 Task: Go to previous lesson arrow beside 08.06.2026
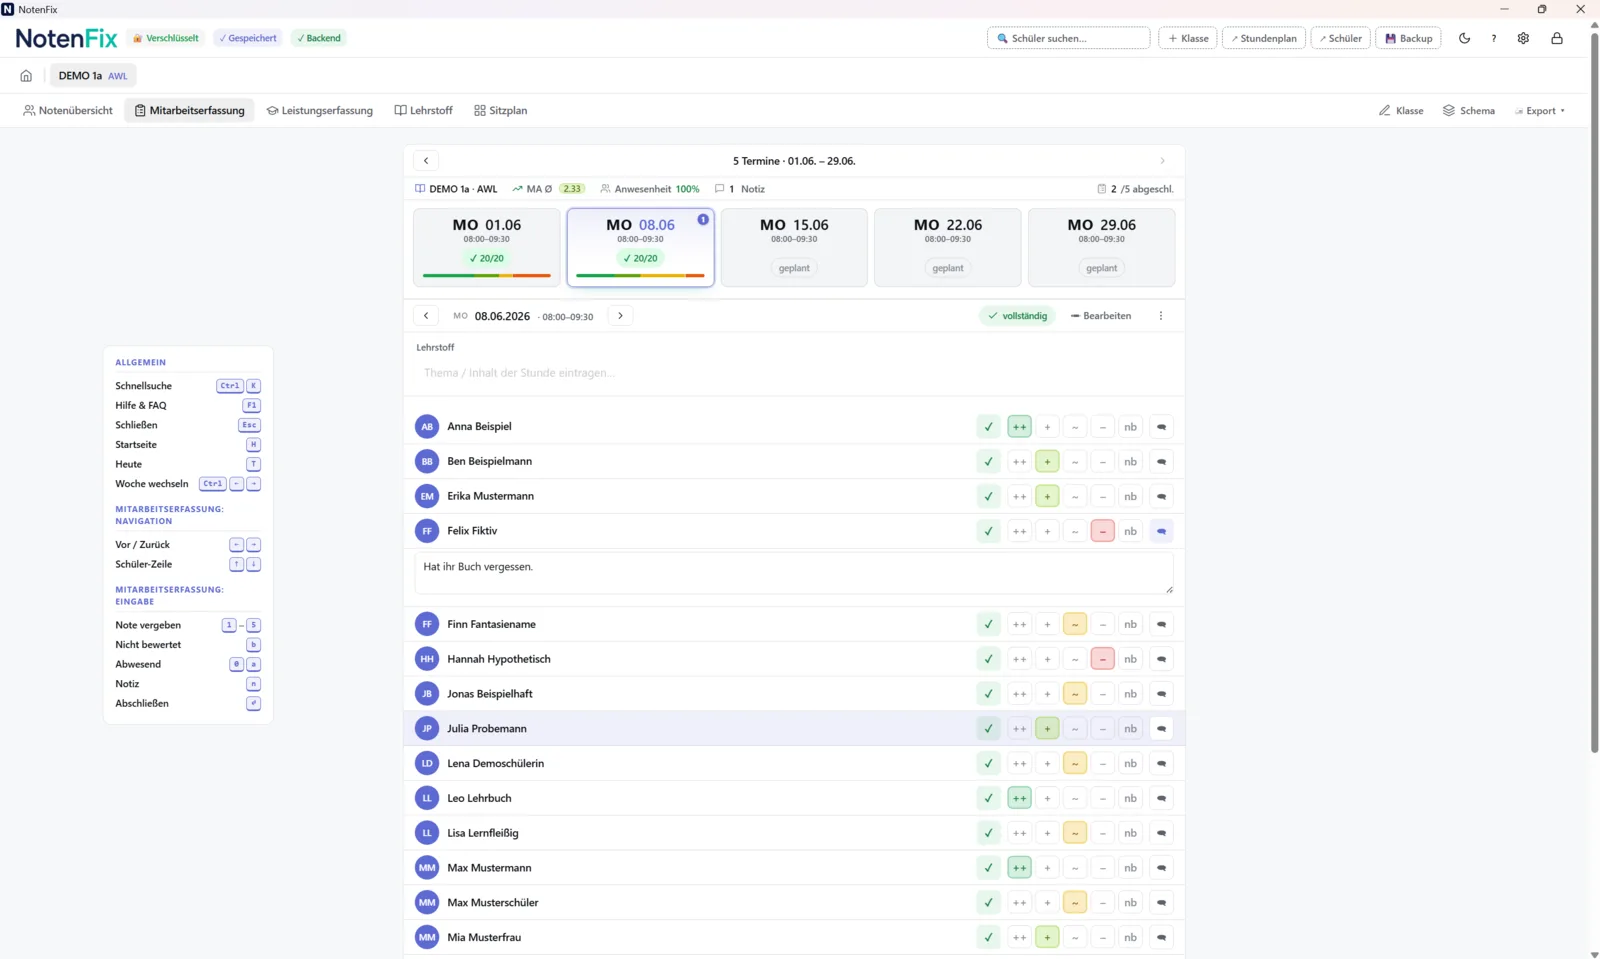(x=426, y=316)
